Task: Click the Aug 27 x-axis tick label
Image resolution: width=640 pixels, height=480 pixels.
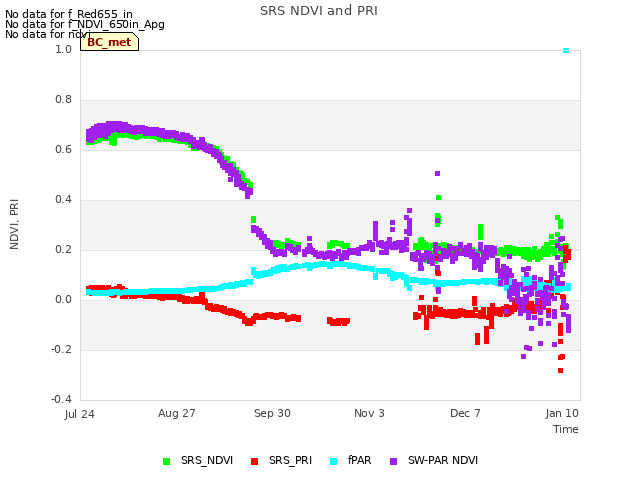Action: 177,413
